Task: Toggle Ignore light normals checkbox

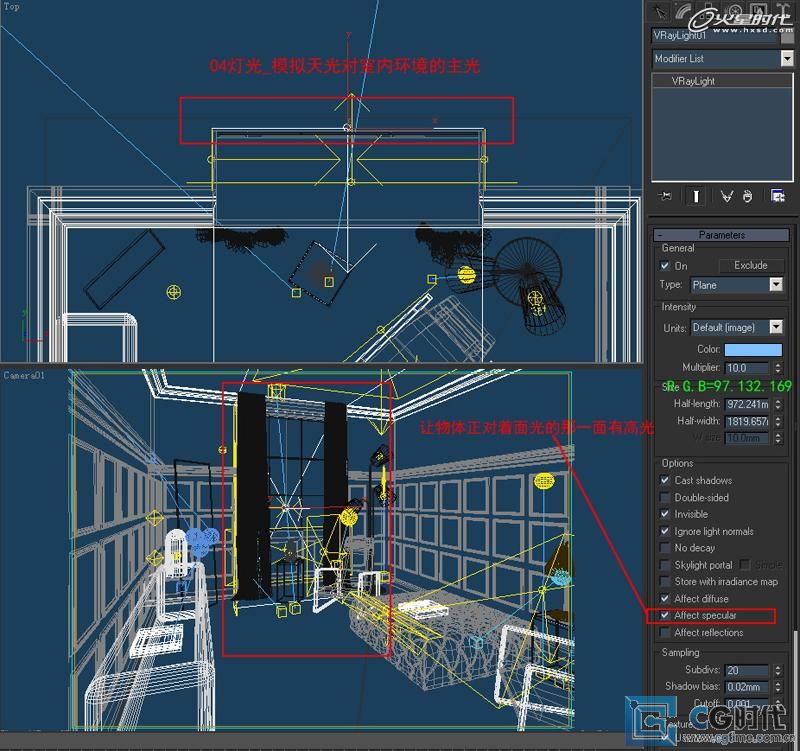Action: click(x=665, y=531)
